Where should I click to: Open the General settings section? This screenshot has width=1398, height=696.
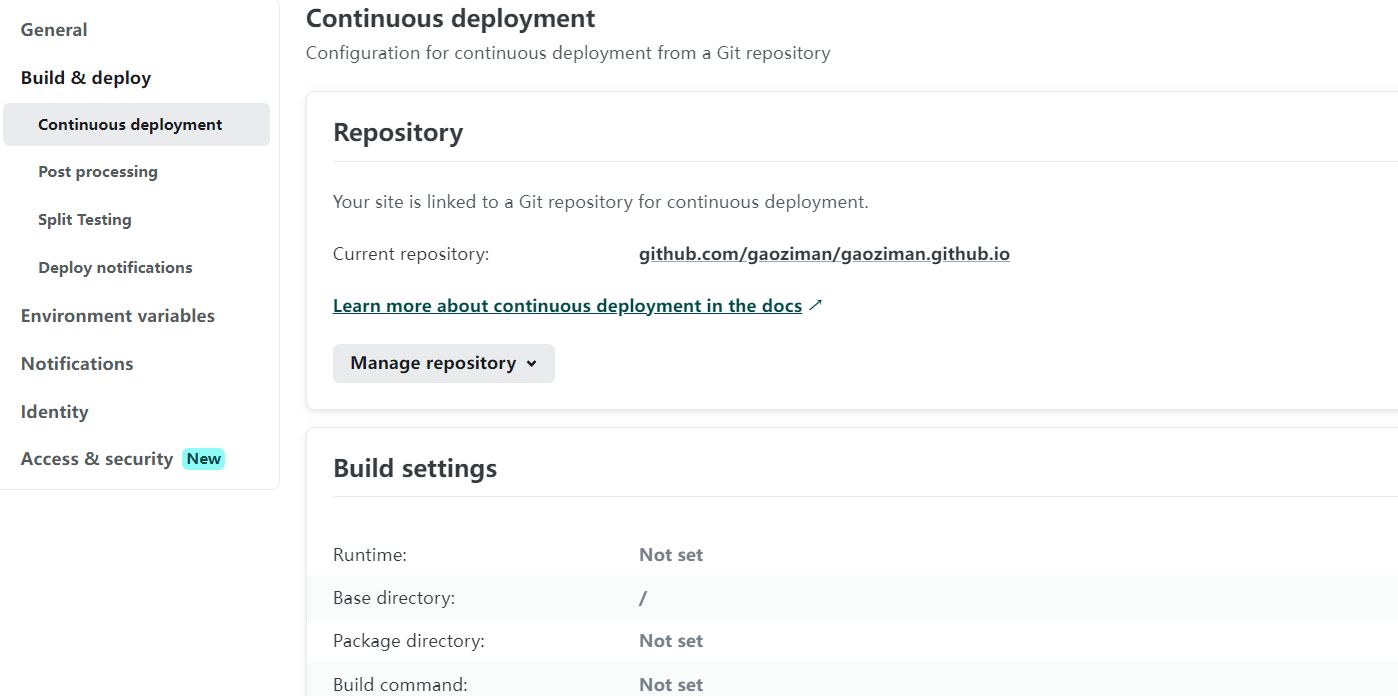(x=54, y=30)
